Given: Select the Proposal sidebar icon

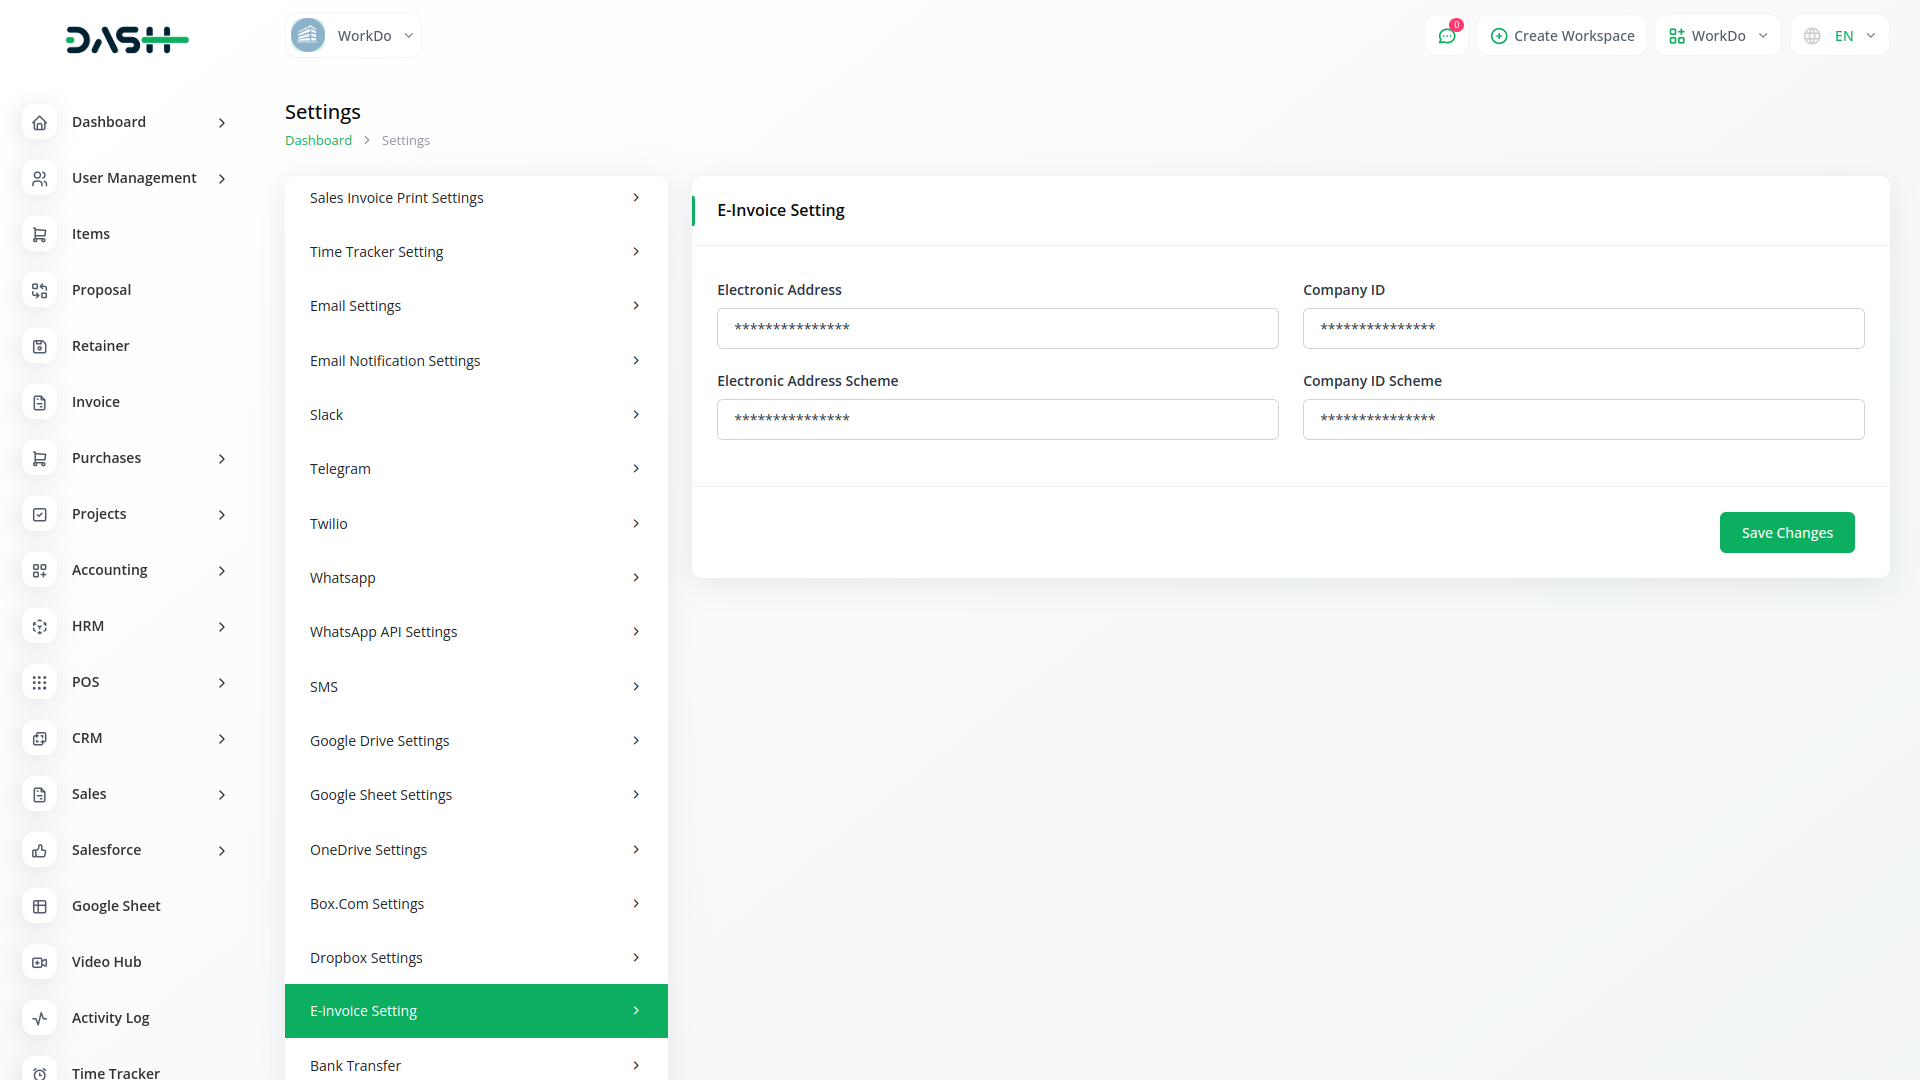Looking at the screenshot, I should pyautogui.click(x=39, y=290).
